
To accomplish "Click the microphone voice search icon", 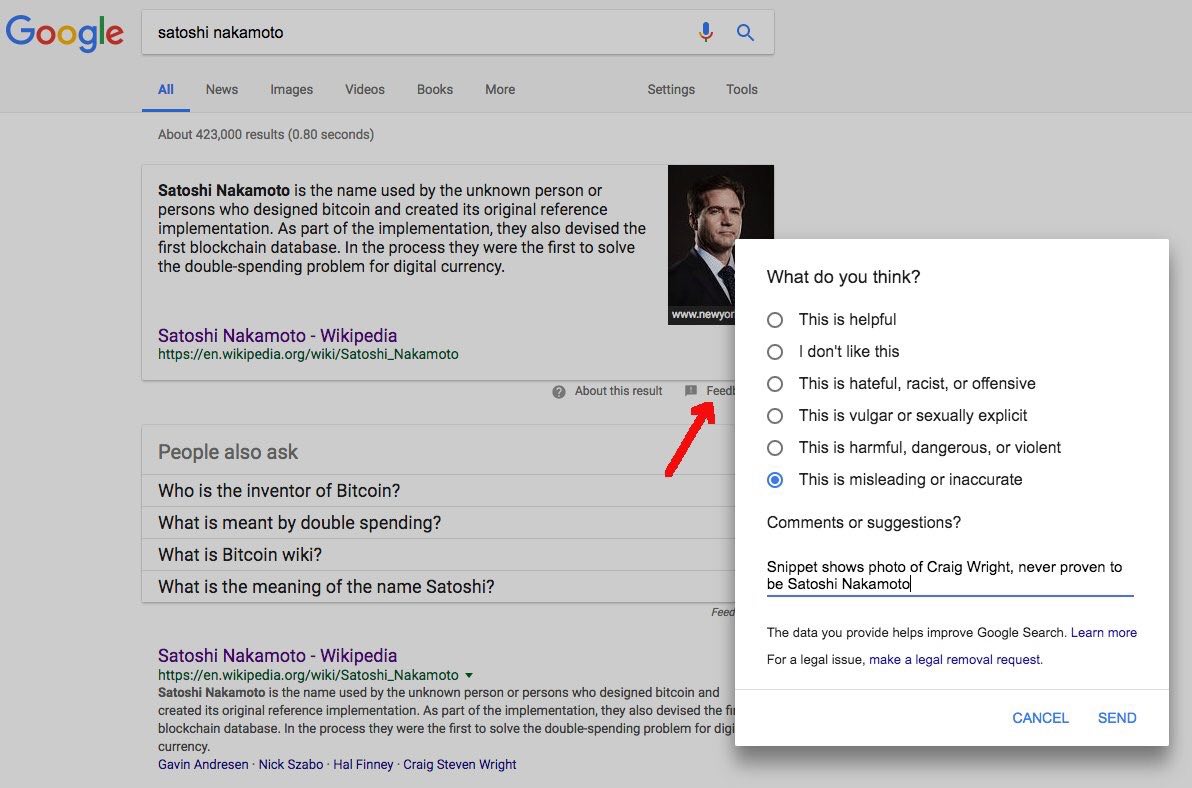I will click(x=706, y=32).
